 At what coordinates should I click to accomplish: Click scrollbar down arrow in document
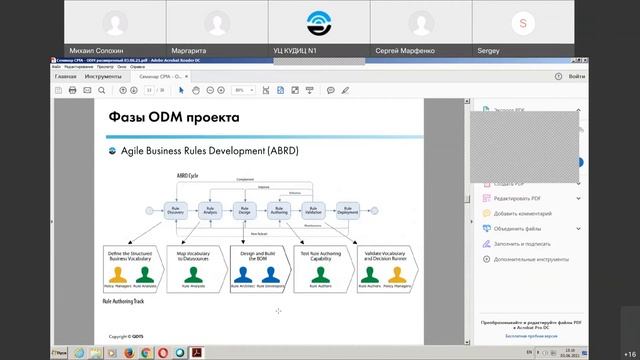click(467, 342)
